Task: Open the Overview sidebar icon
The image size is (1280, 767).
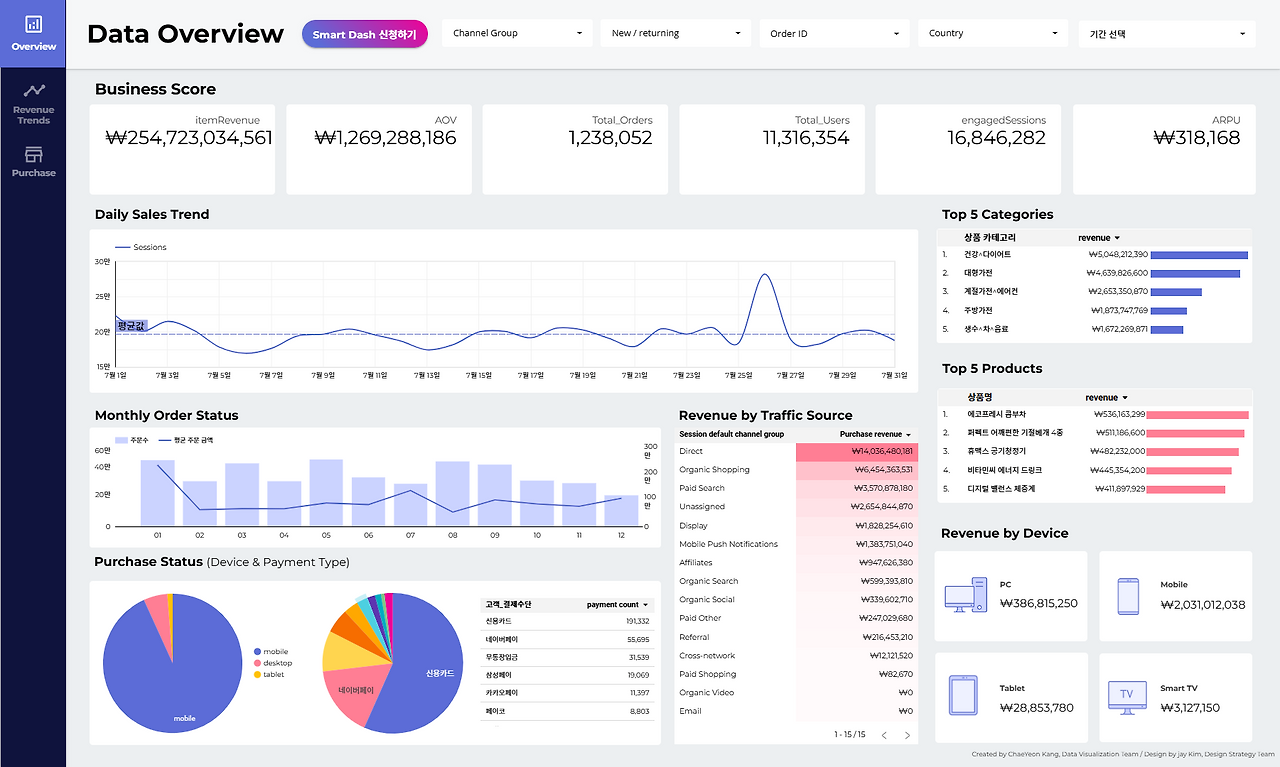Action: point(33,24)
